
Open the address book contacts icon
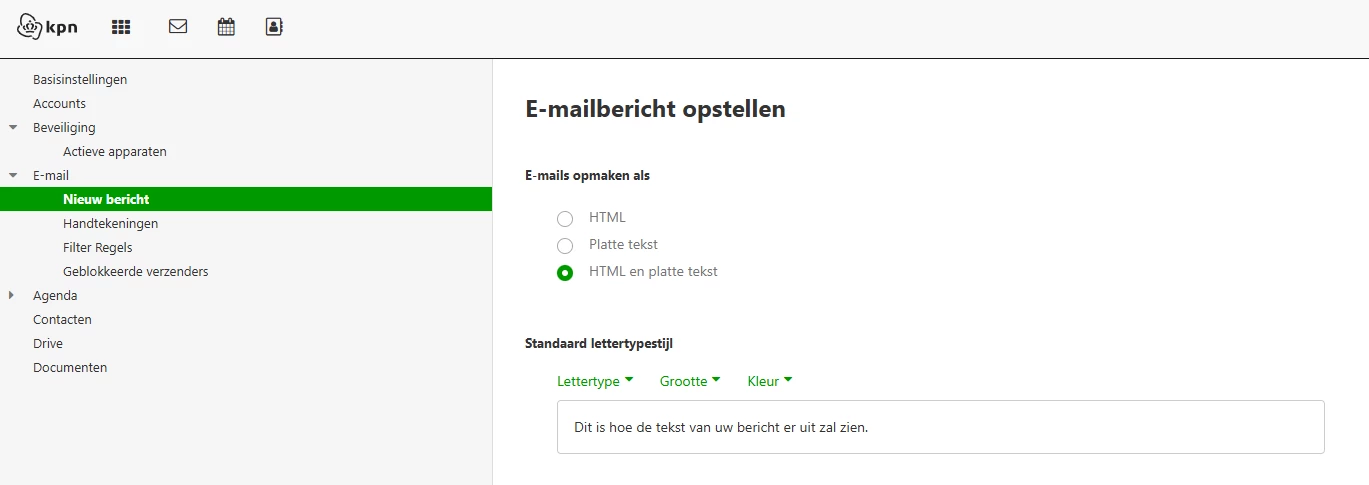(x=274, y=27)
